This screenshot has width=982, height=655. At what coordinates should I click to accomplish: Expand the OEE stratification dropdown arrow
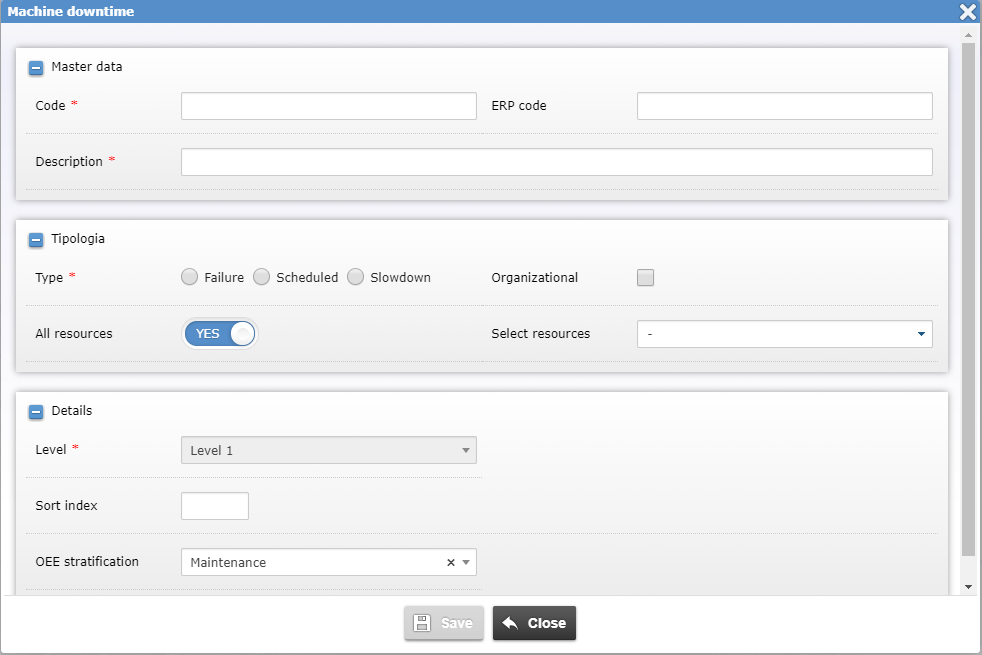466,563
